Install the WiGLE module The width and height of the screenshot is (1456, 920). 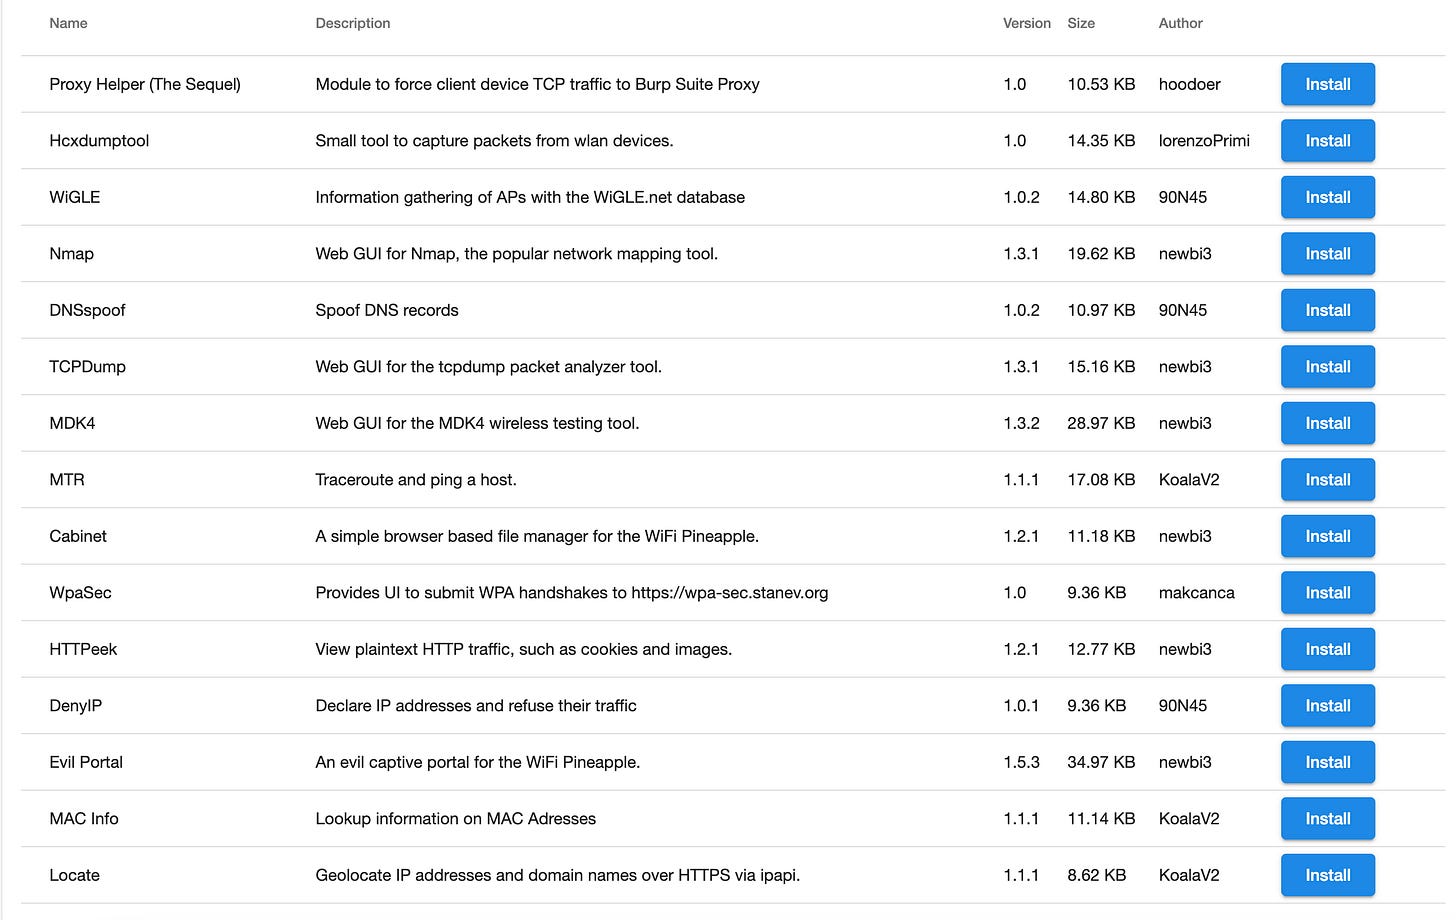(x=1327, y=197)
